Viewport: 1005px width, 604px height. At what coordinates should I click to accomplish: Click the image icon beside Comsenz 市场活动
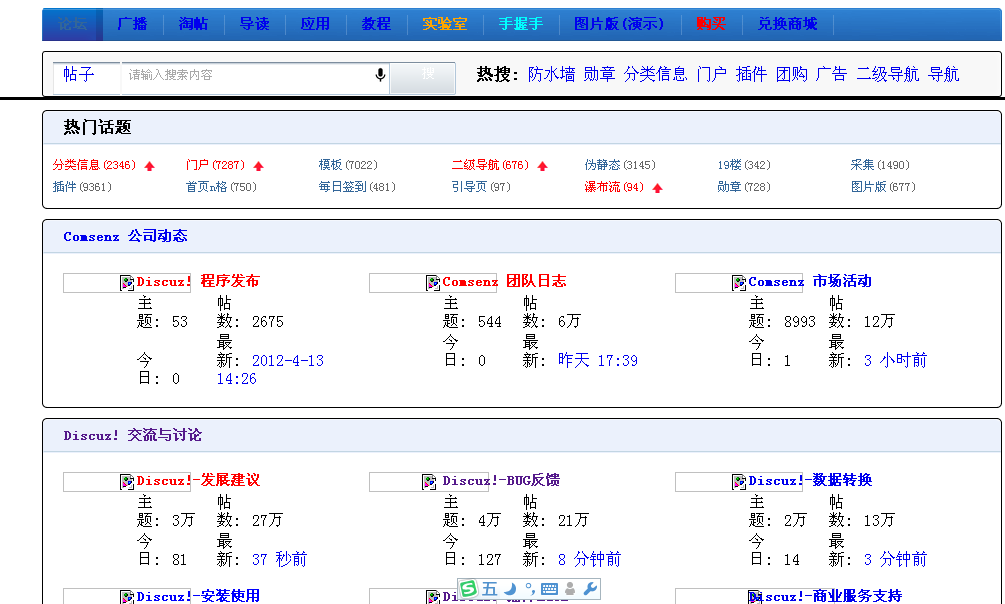pyautogui.click(x=739, y=283)
